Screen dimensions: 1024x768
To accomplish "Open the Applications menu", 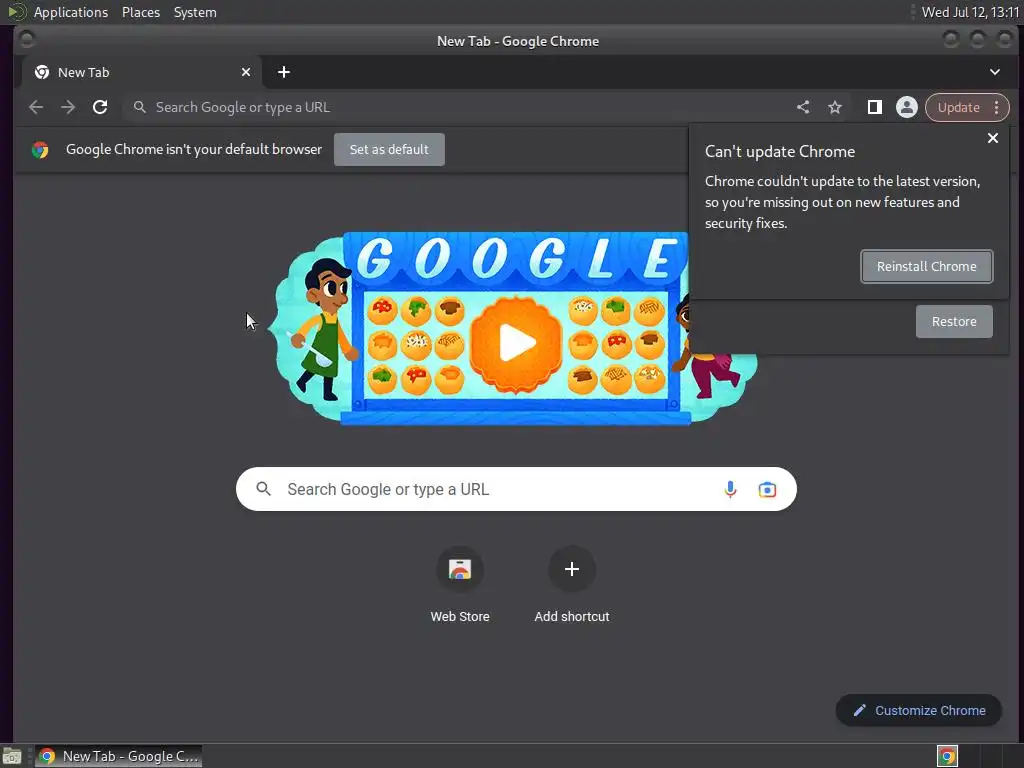I will (71, 12).
